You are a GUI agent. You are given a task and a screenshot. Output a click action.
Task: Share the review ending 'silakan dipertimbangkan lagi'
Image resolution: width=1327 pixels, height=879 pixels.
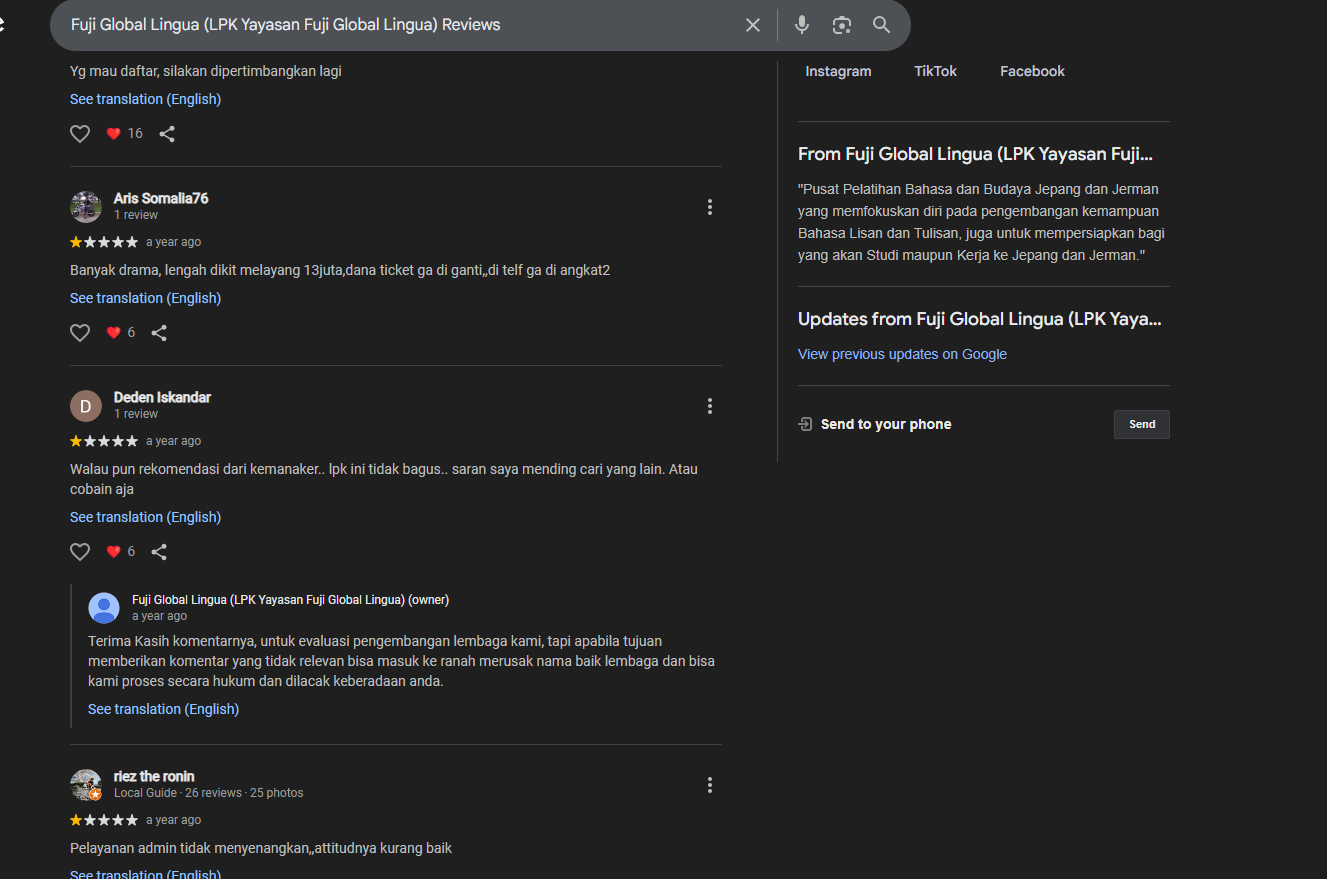tap(167, 134)
